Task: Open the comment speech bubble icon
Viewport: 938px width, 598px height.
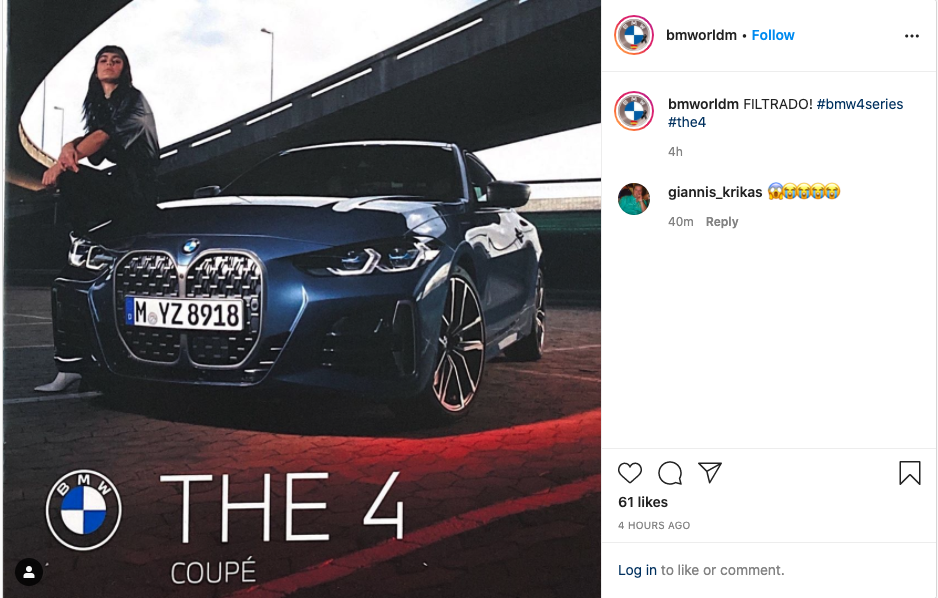Action: click(x=670, y=473)
